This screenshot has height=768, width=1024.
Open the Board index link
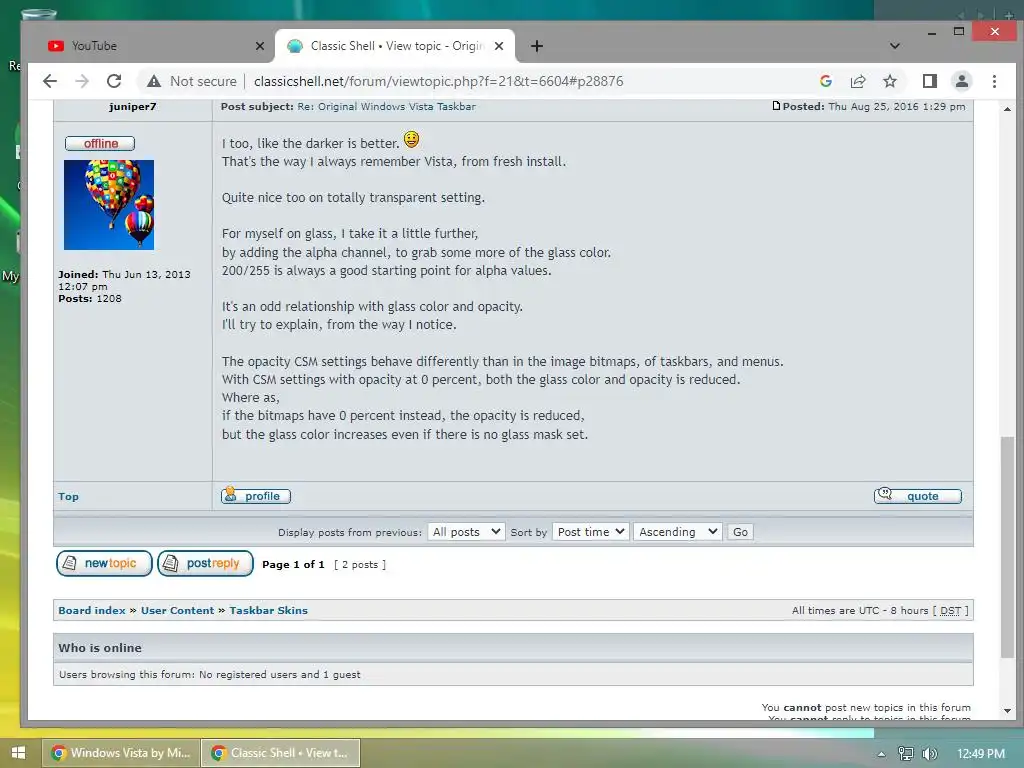[x=91, y=611]
